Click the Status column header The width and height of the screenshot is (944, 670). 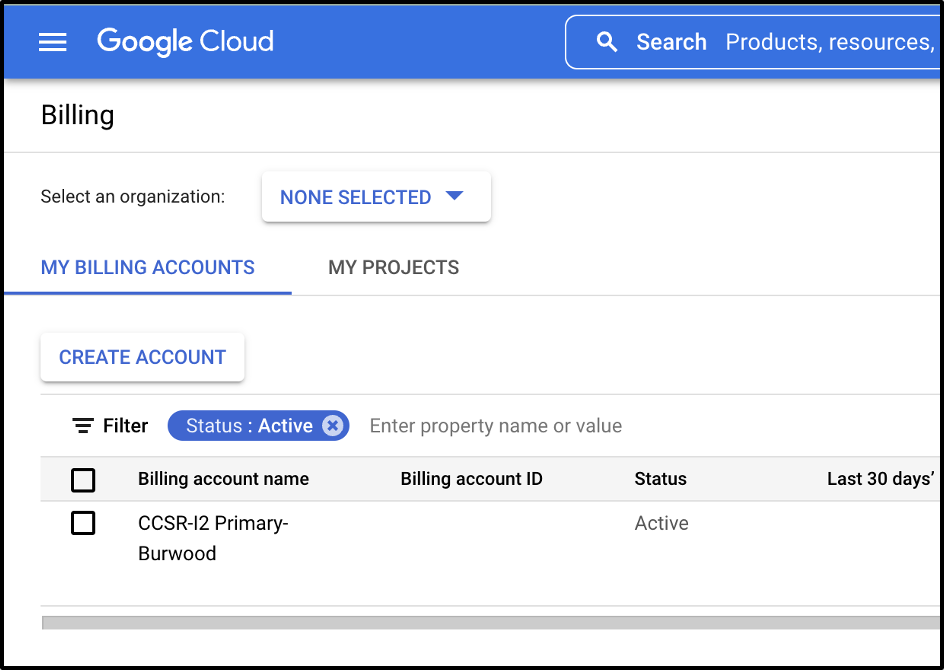coord(660,479)
